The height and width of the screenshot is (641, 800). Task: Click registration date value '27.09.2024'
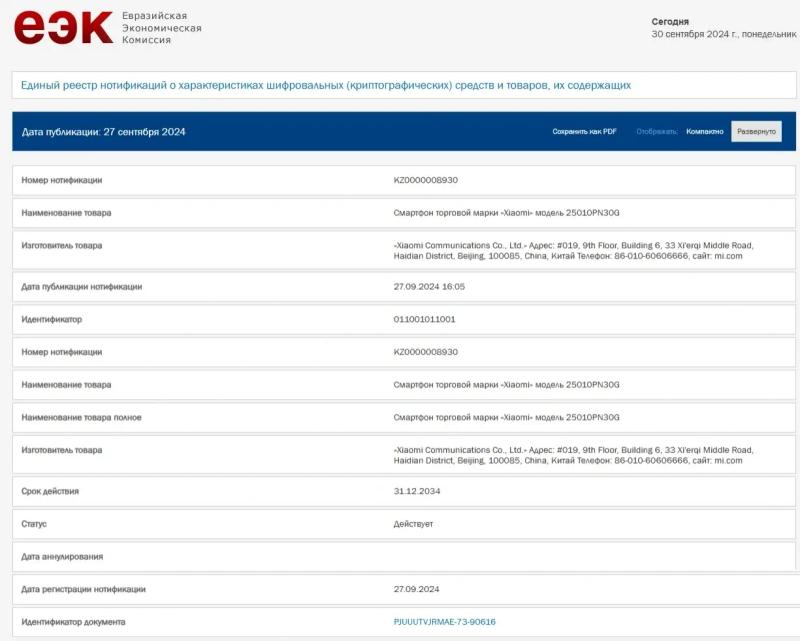[x=416, y=589]
